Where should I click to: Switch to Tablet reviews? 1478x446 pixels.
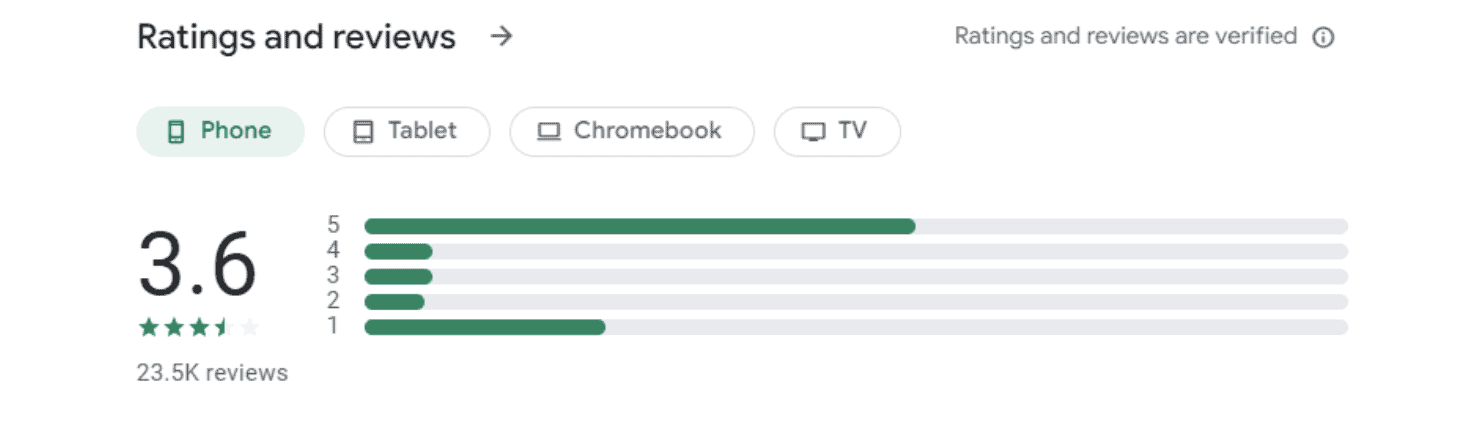(x=407, y=132)
